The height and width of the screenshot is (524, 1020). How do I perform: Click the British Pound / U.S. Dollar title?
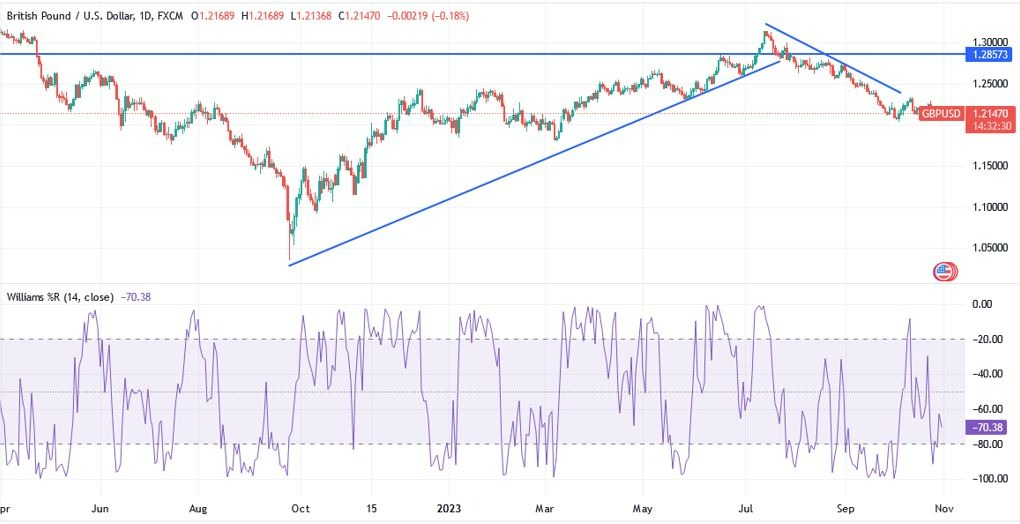[67, 16]
